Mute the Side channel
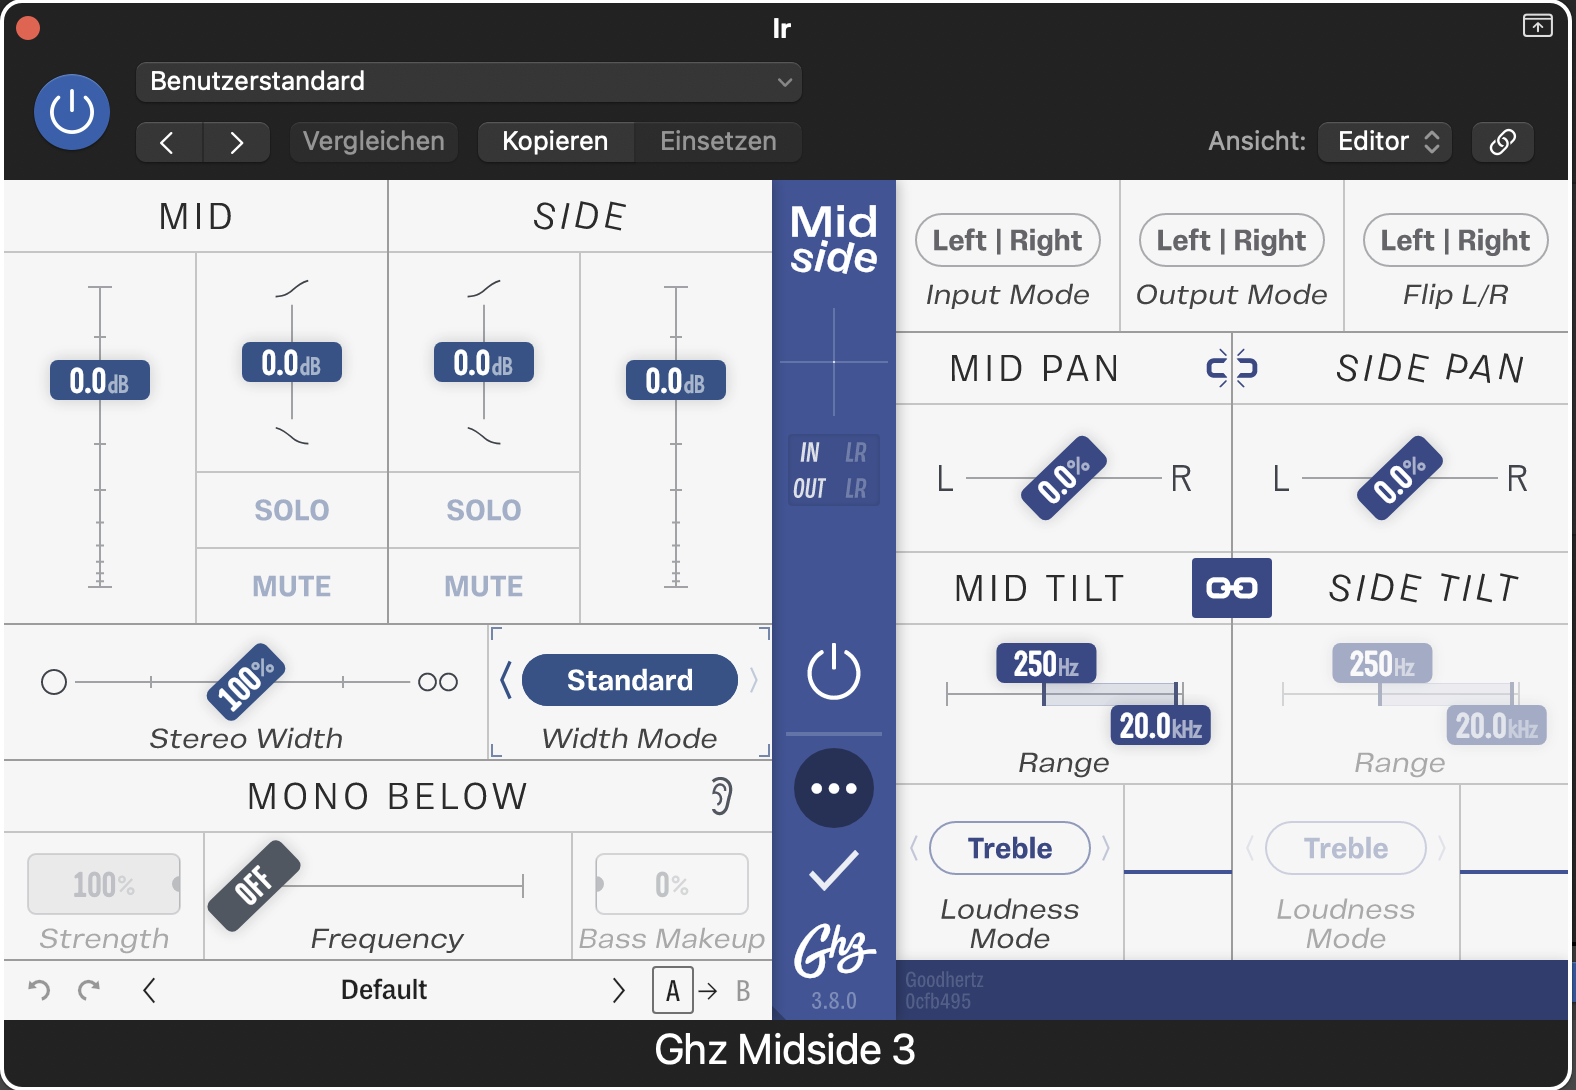Screen dimensions: 1576x1090 pos(483,586)
